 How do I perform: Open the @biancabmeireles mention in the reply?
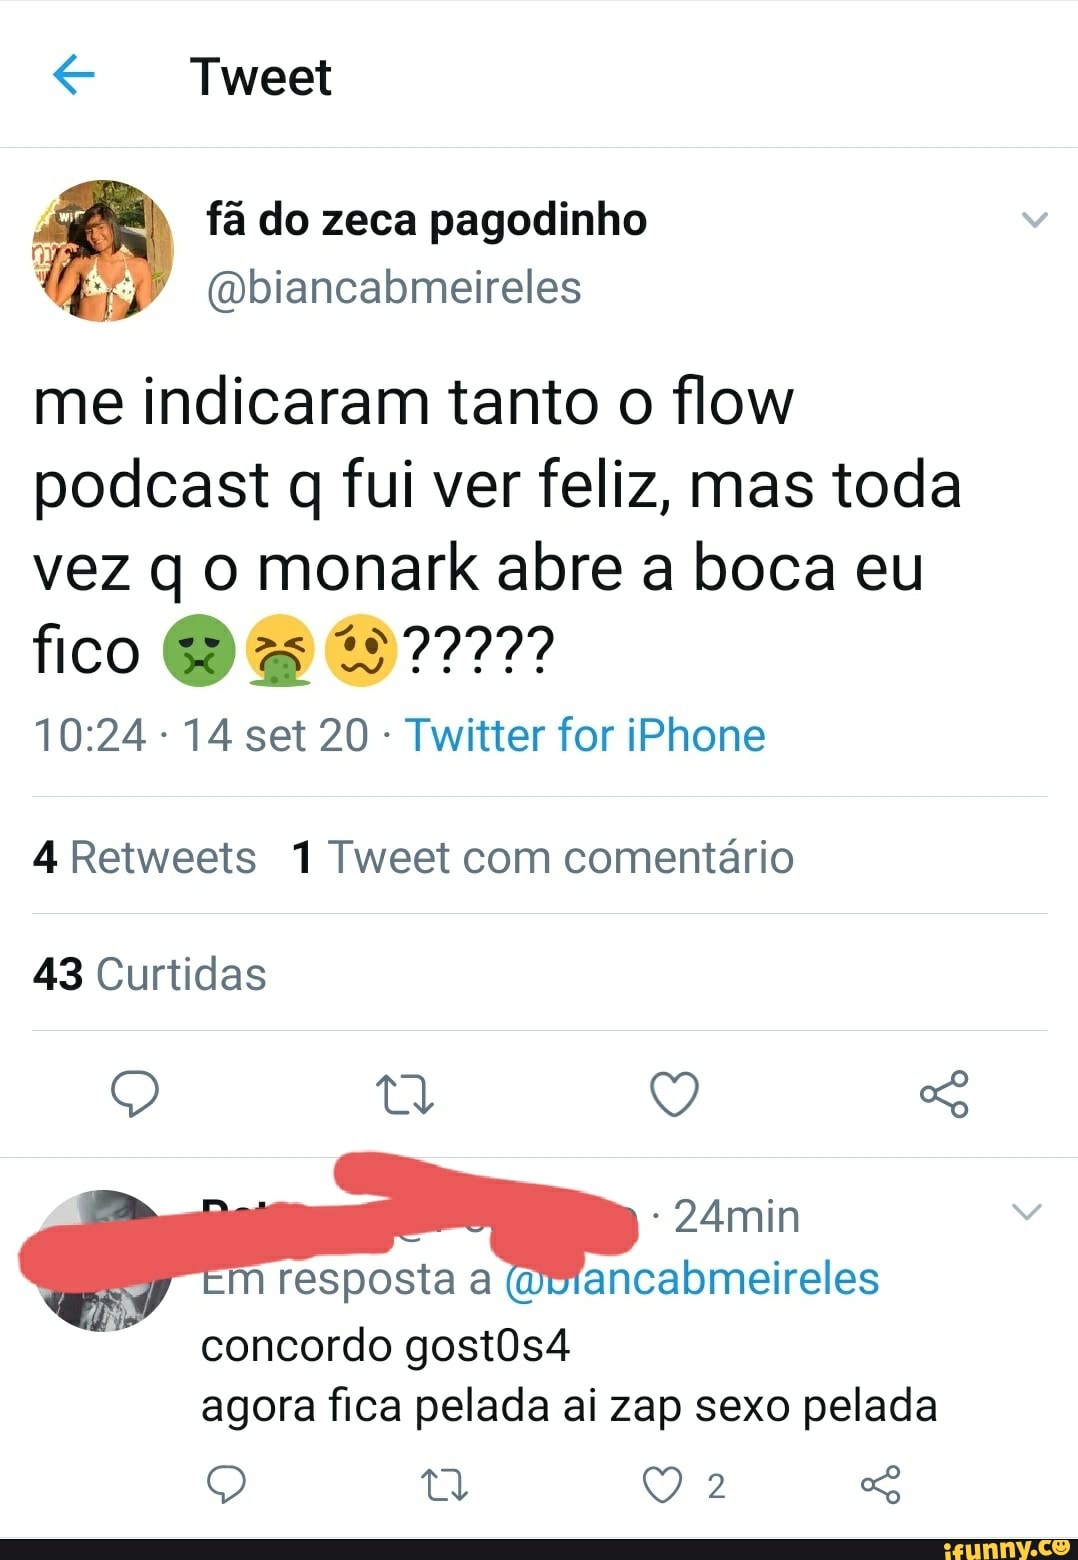[692, 1278]
